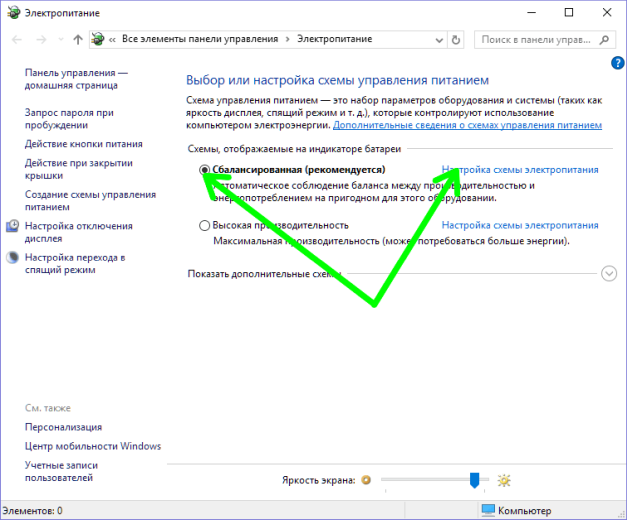Click the magnifier search icon

604,40
